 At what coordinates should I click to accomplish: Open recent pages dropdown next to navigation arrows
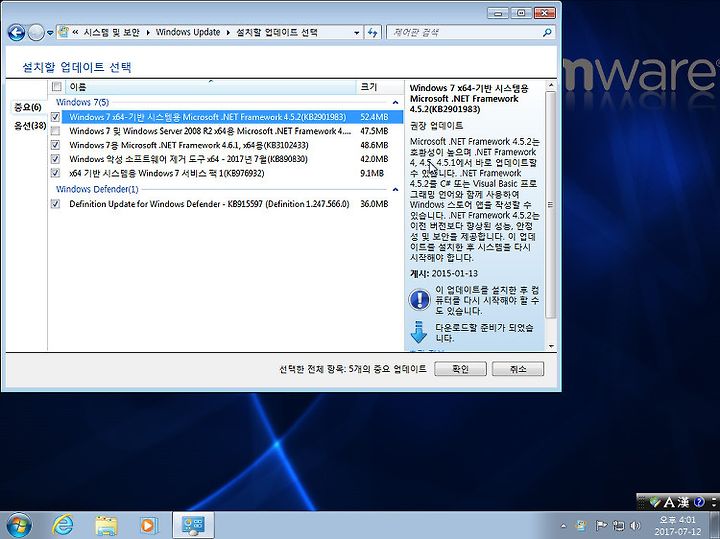[x=50, y=33]
